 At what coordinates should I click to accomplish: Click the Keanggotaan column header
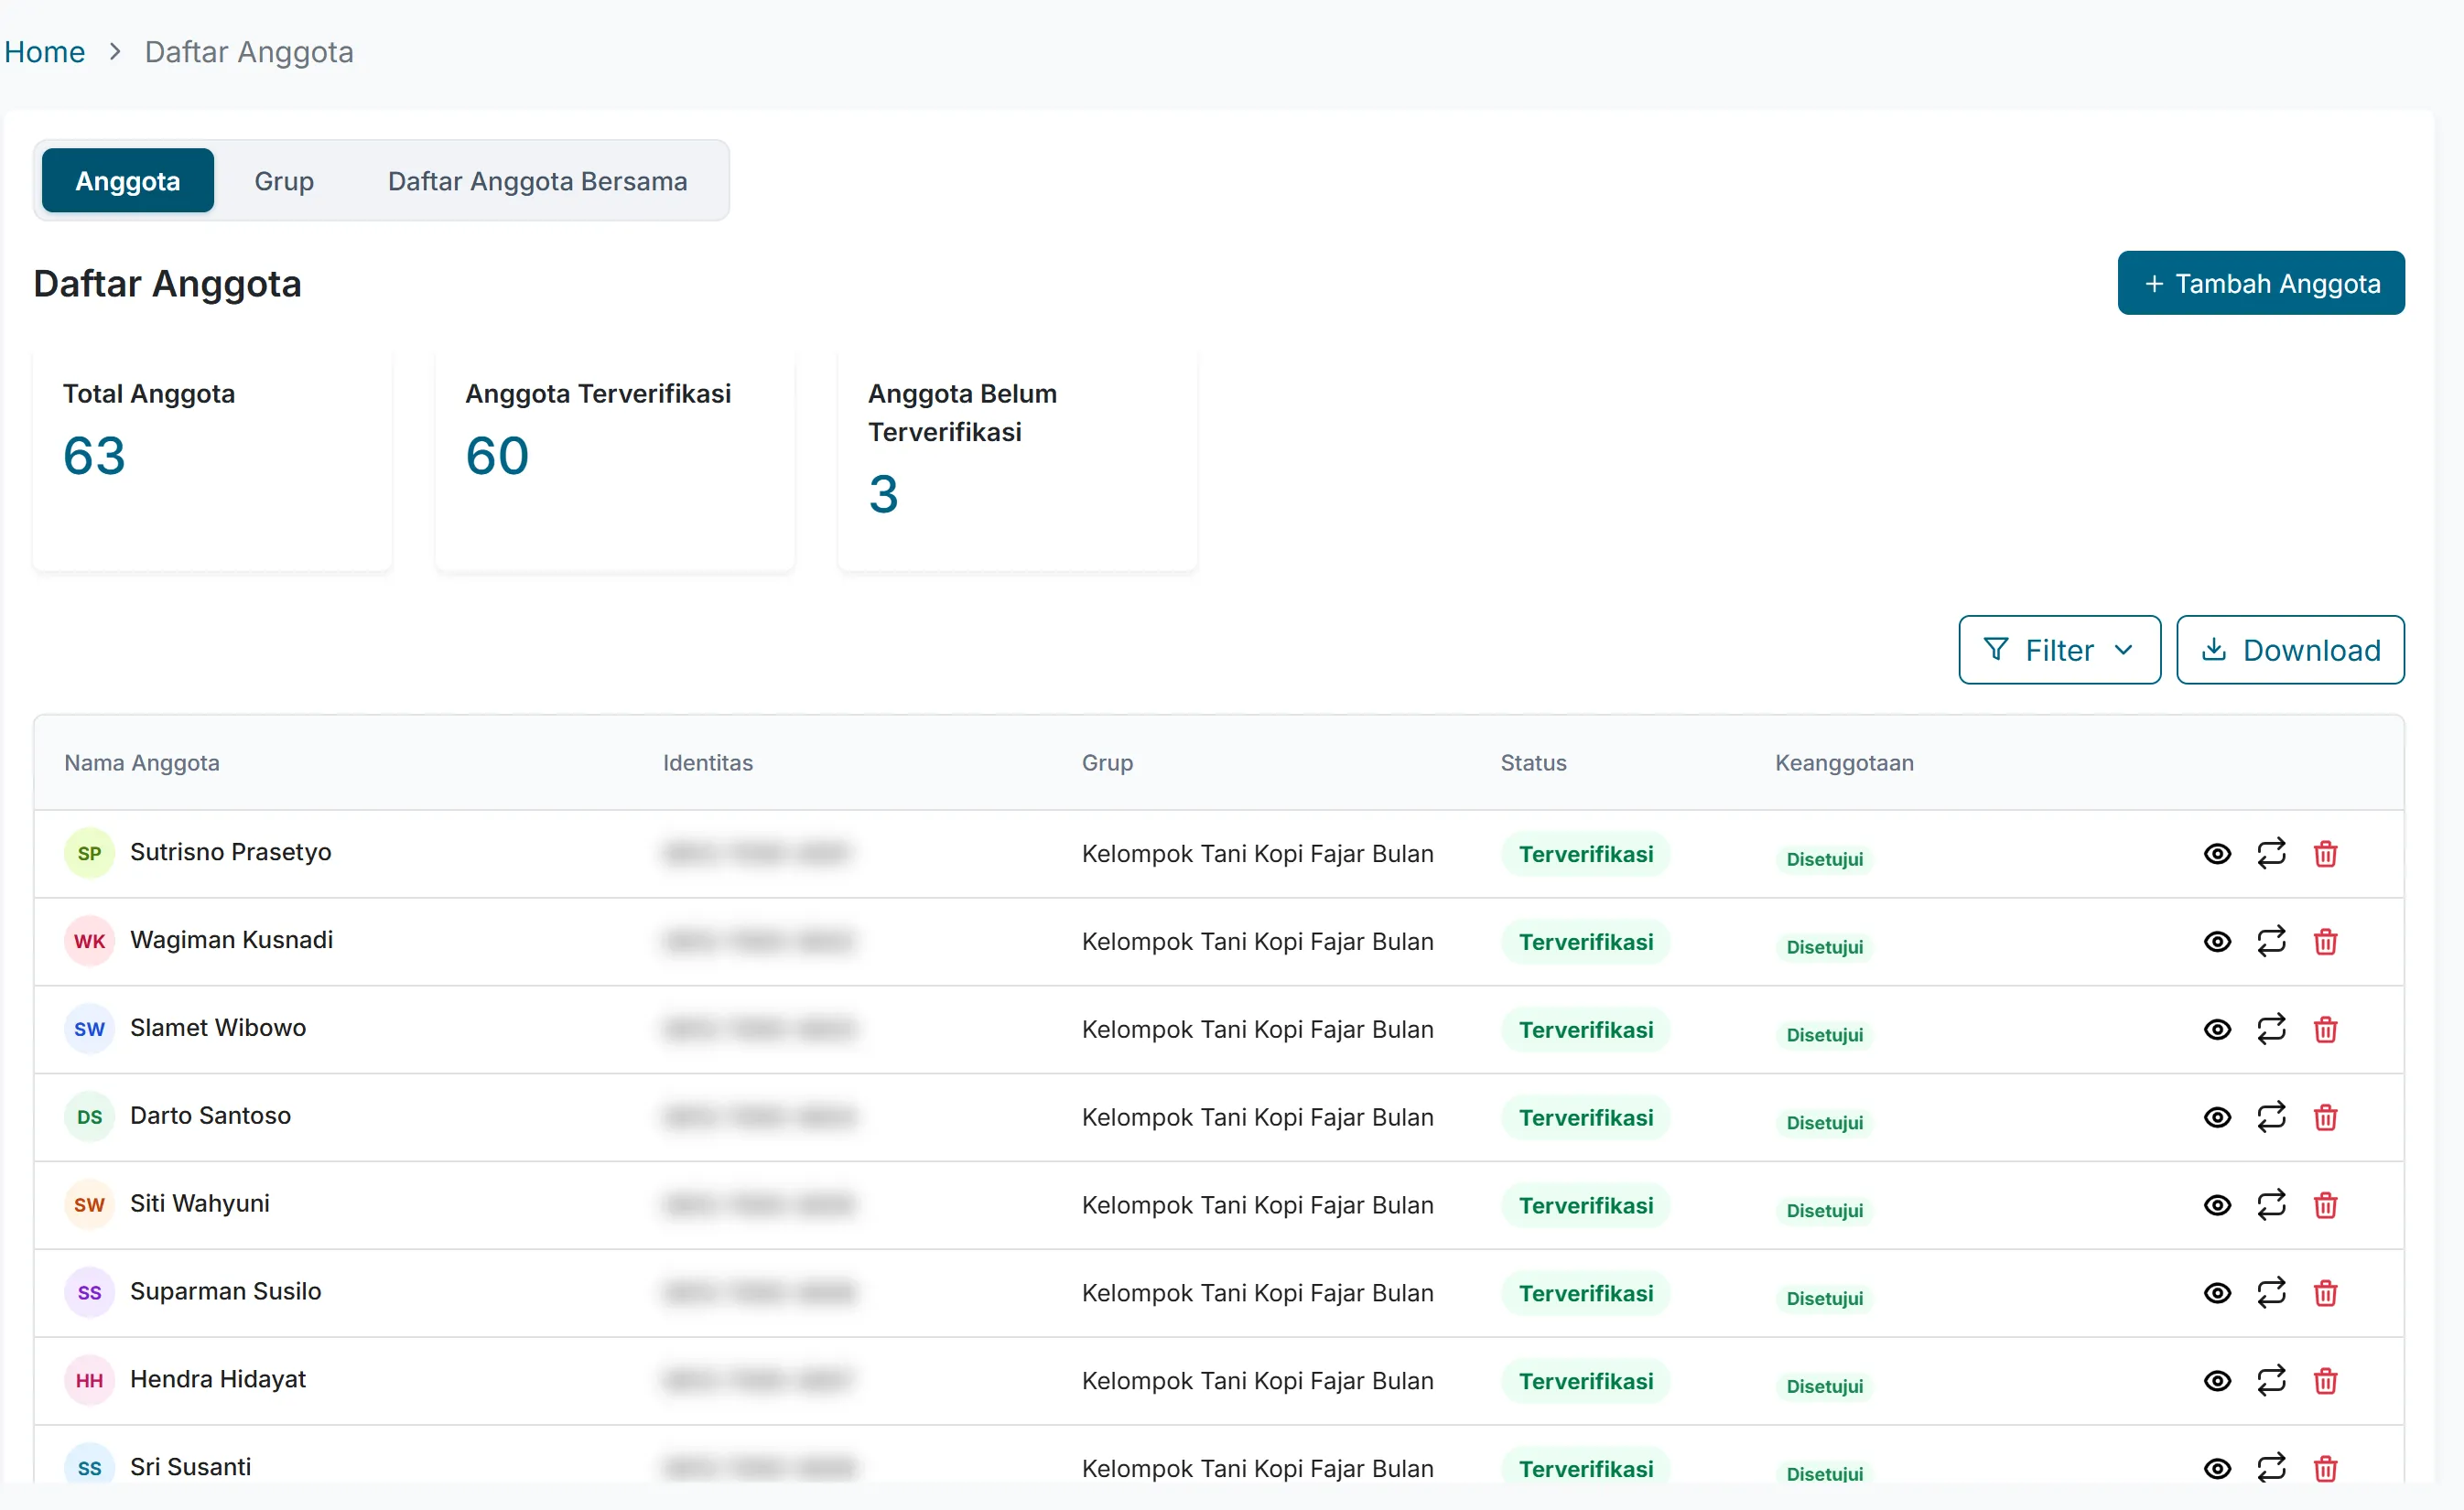[1844, 763]
